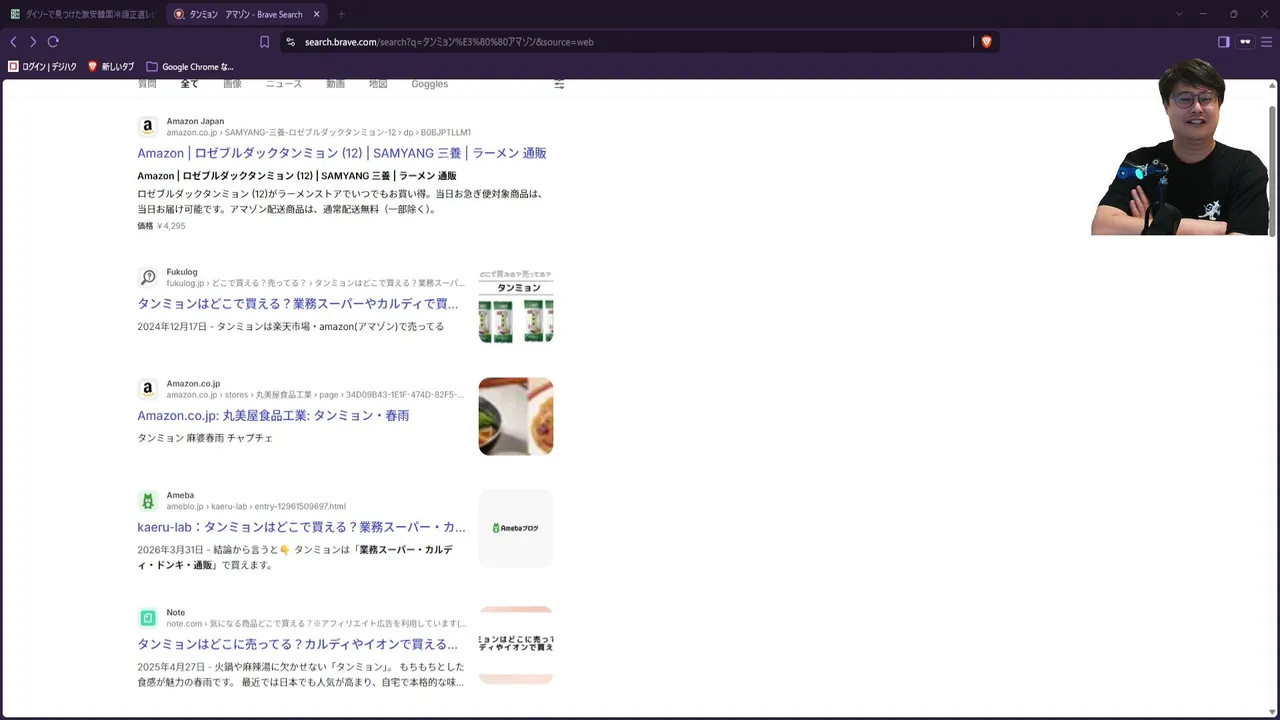Image resolution: width=1280 pixels, height=720 pixels.
Task: Click the Note favicon icon
Action: point(148,618)
